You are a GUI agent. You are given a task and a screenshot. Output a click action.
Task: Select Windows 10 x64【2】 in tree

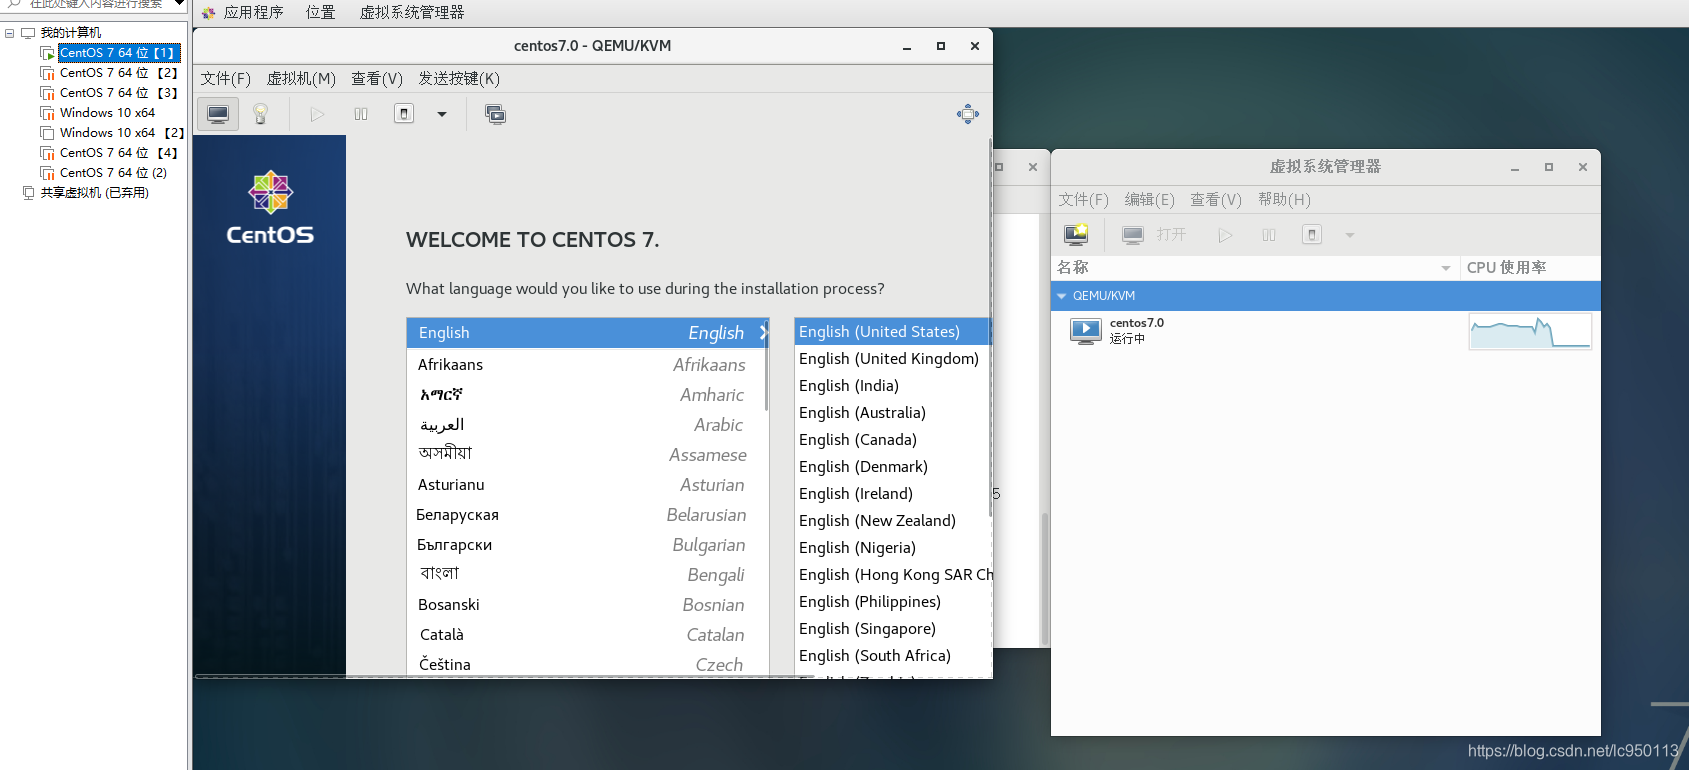click(121, 132)
